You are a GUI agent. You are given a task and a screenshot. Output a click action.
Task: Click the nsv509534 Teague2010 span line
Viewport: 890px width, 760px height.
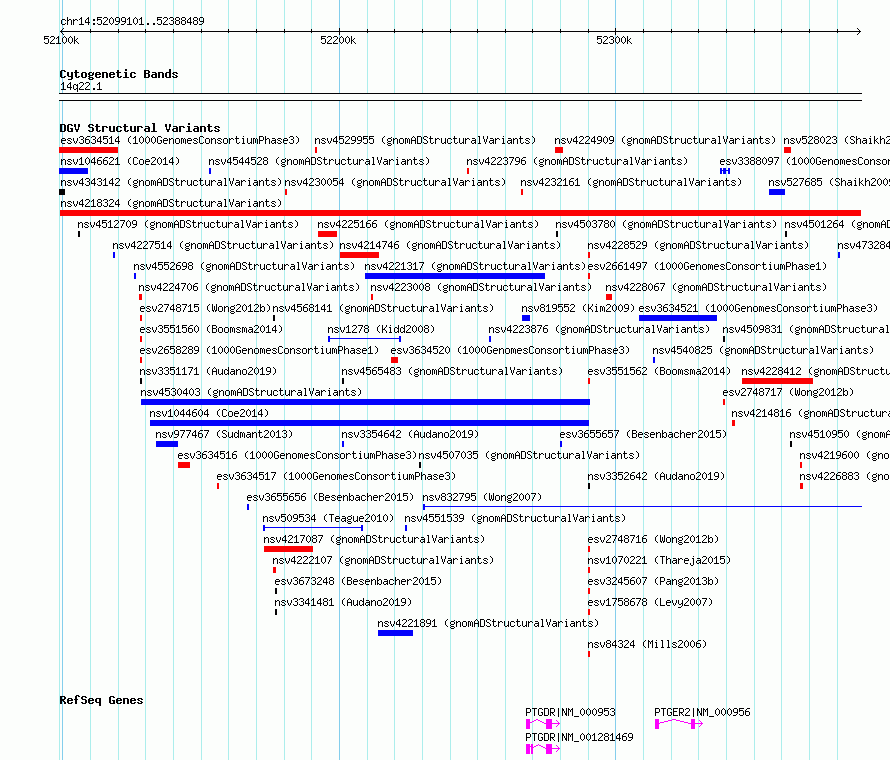coord(313,528)
